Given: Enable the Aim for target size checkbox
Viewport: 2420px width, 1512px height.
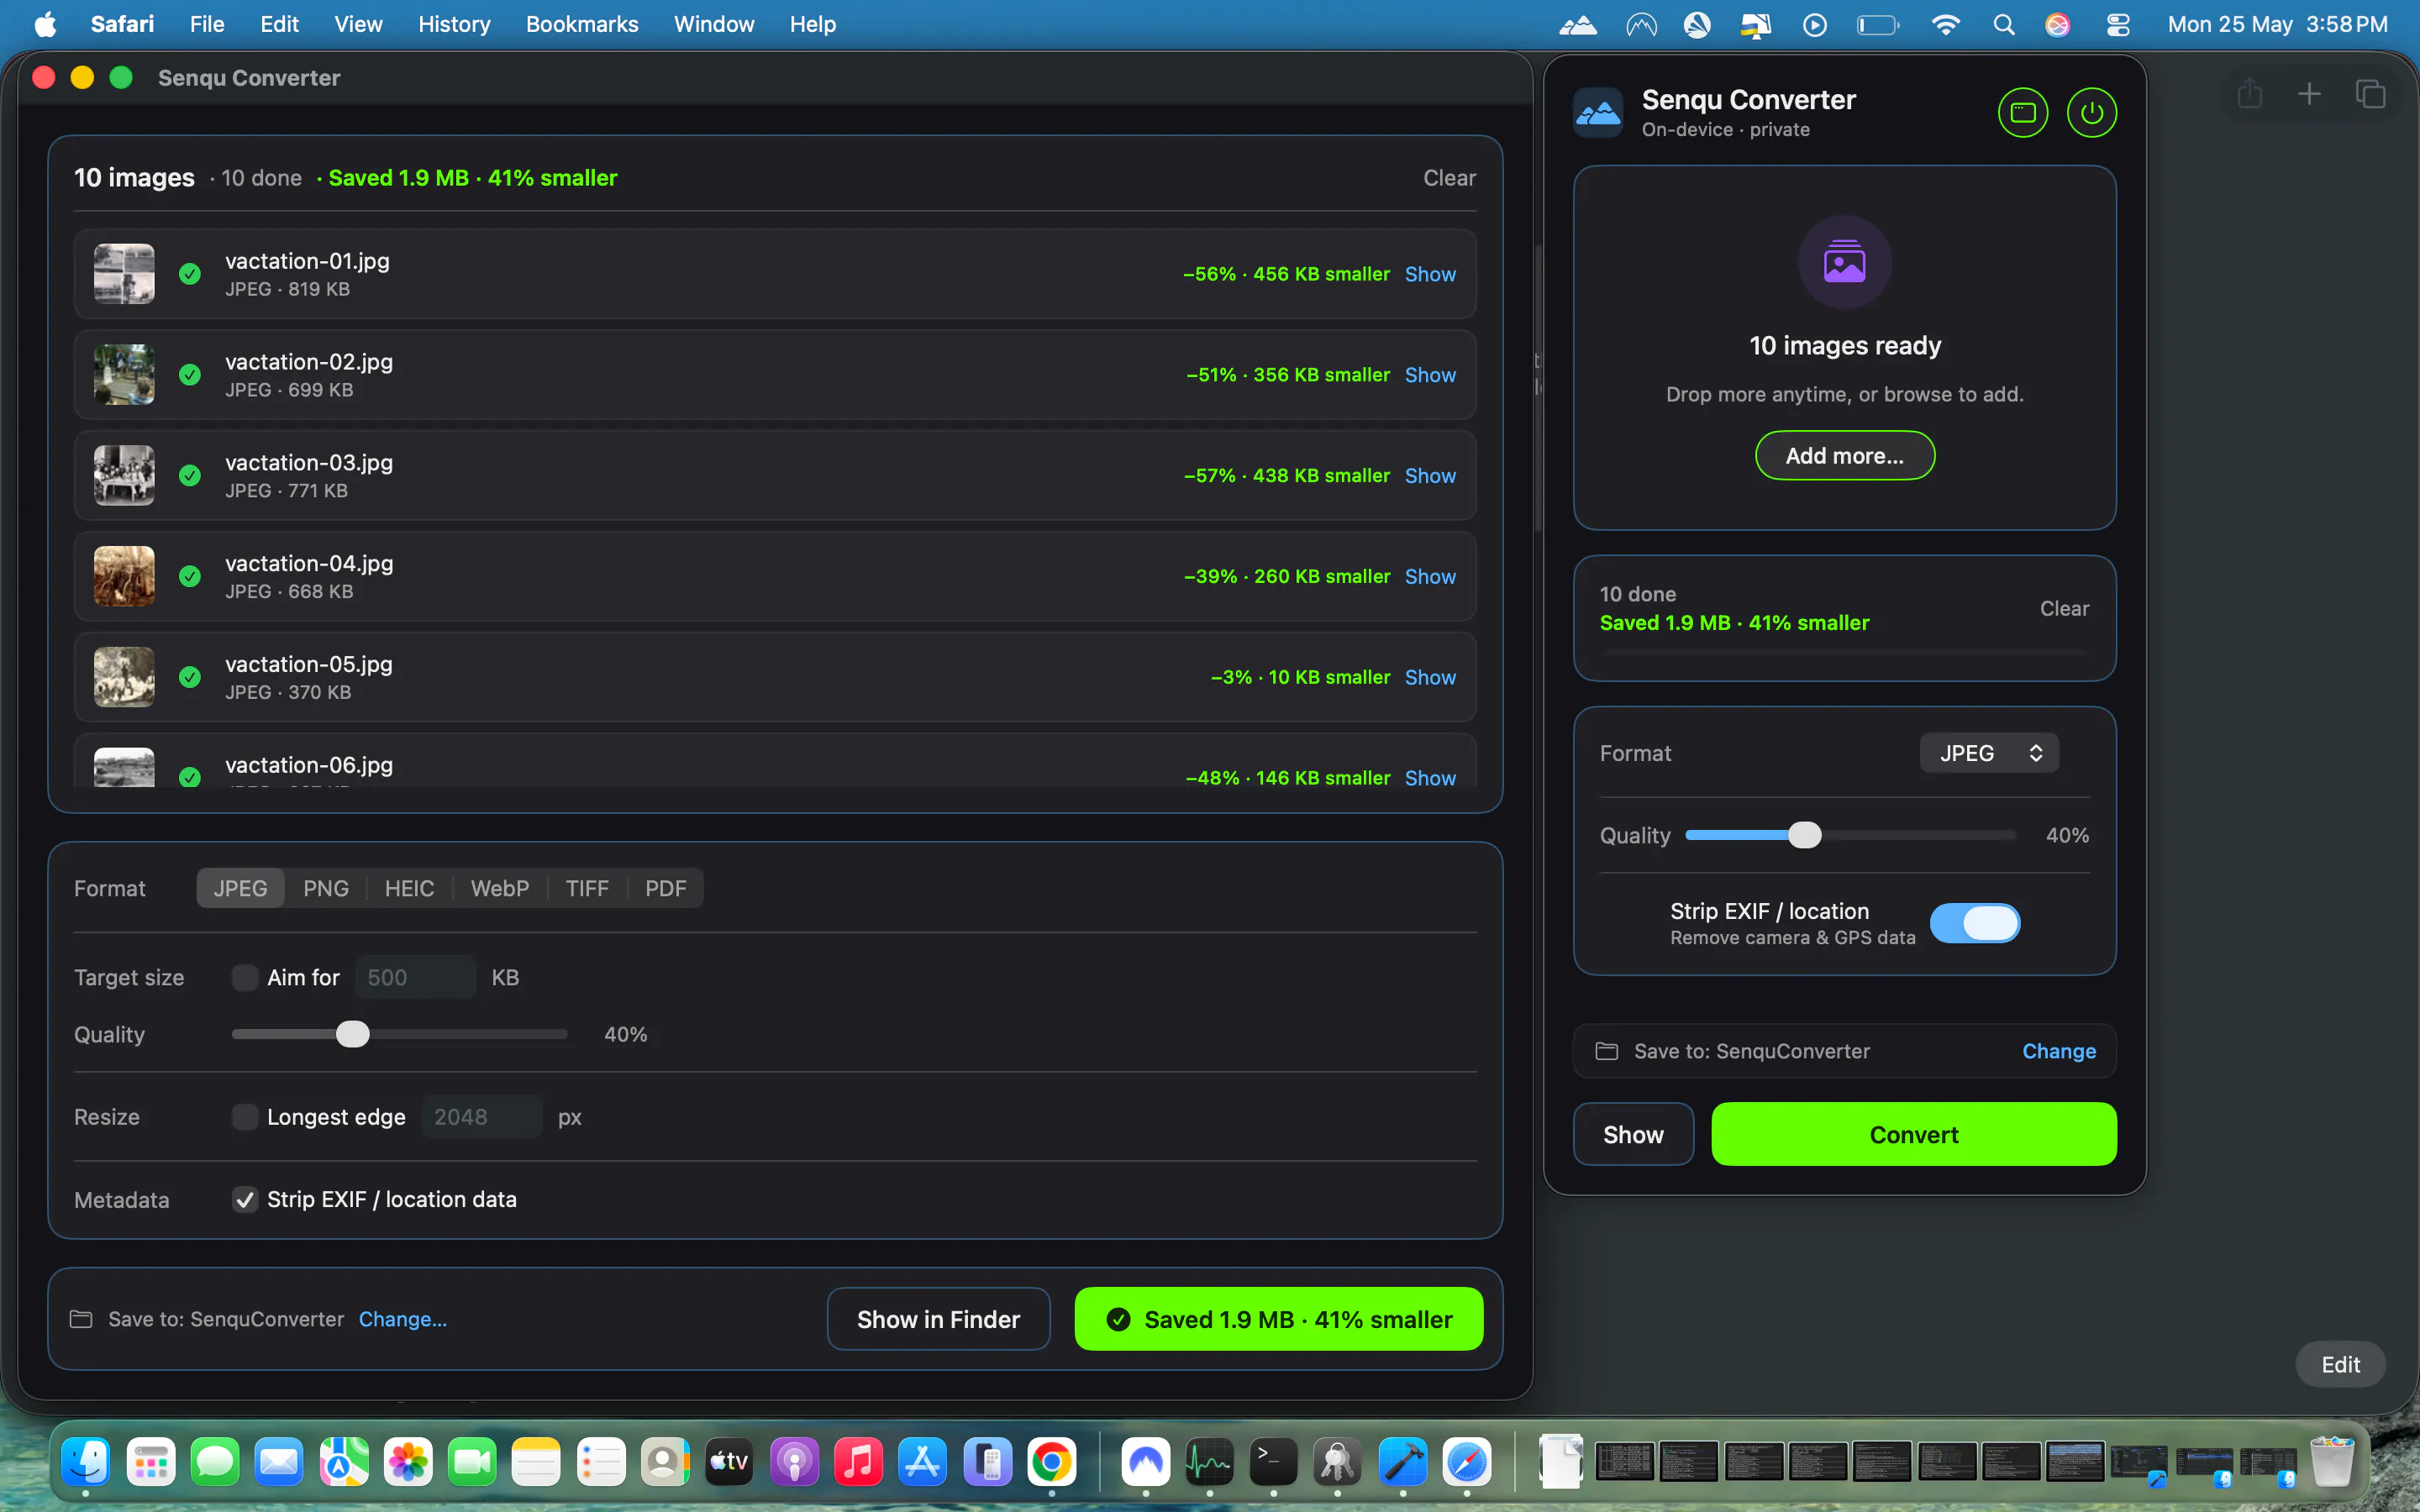Looking at the screenshot, I should (x=244, y=977).
